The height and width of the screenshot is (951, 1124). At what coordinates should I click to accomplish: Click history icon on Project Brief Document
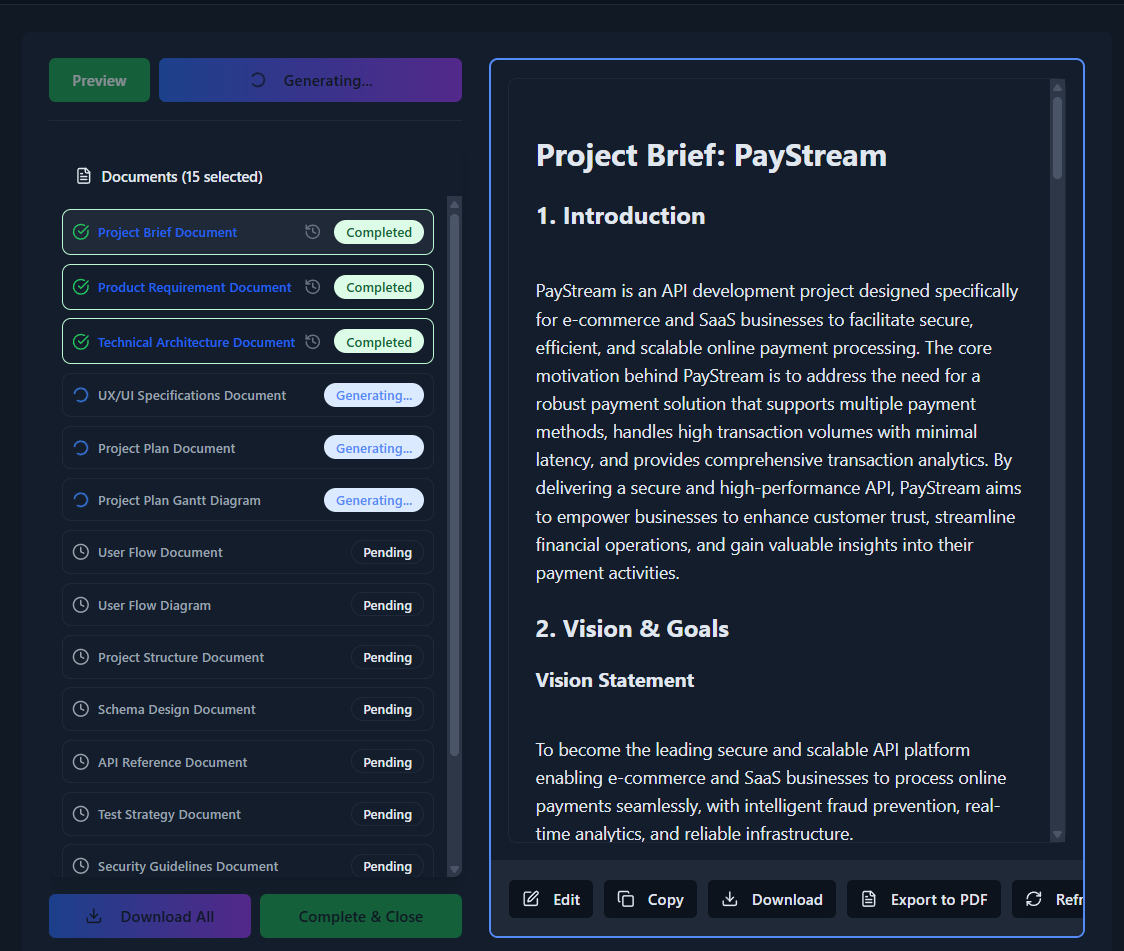pyautogui.click(x=313, y=232)
